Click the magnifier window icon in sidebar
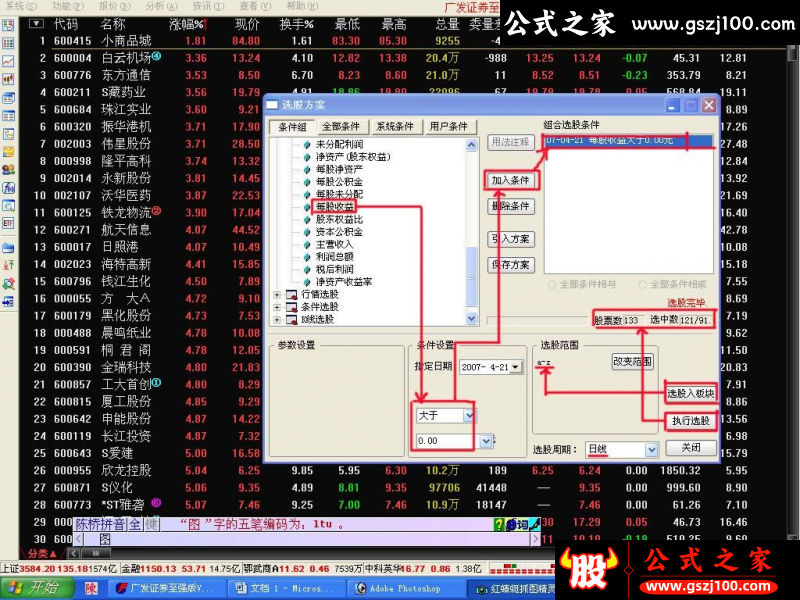Screen dimensions: 800x600 [x=8, y=206]
